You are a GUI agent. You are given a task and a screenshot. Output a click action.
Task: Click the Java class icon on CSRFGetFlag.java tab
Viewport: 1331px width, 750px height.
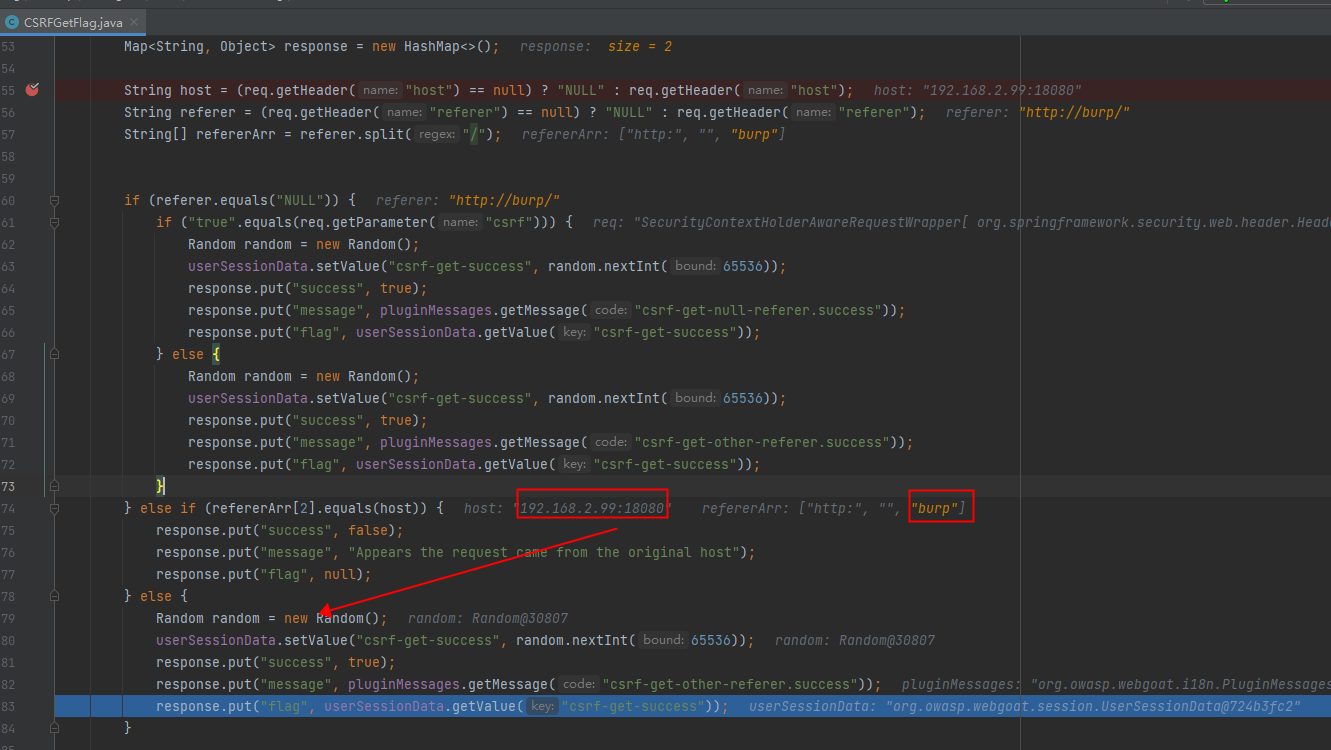12,22
